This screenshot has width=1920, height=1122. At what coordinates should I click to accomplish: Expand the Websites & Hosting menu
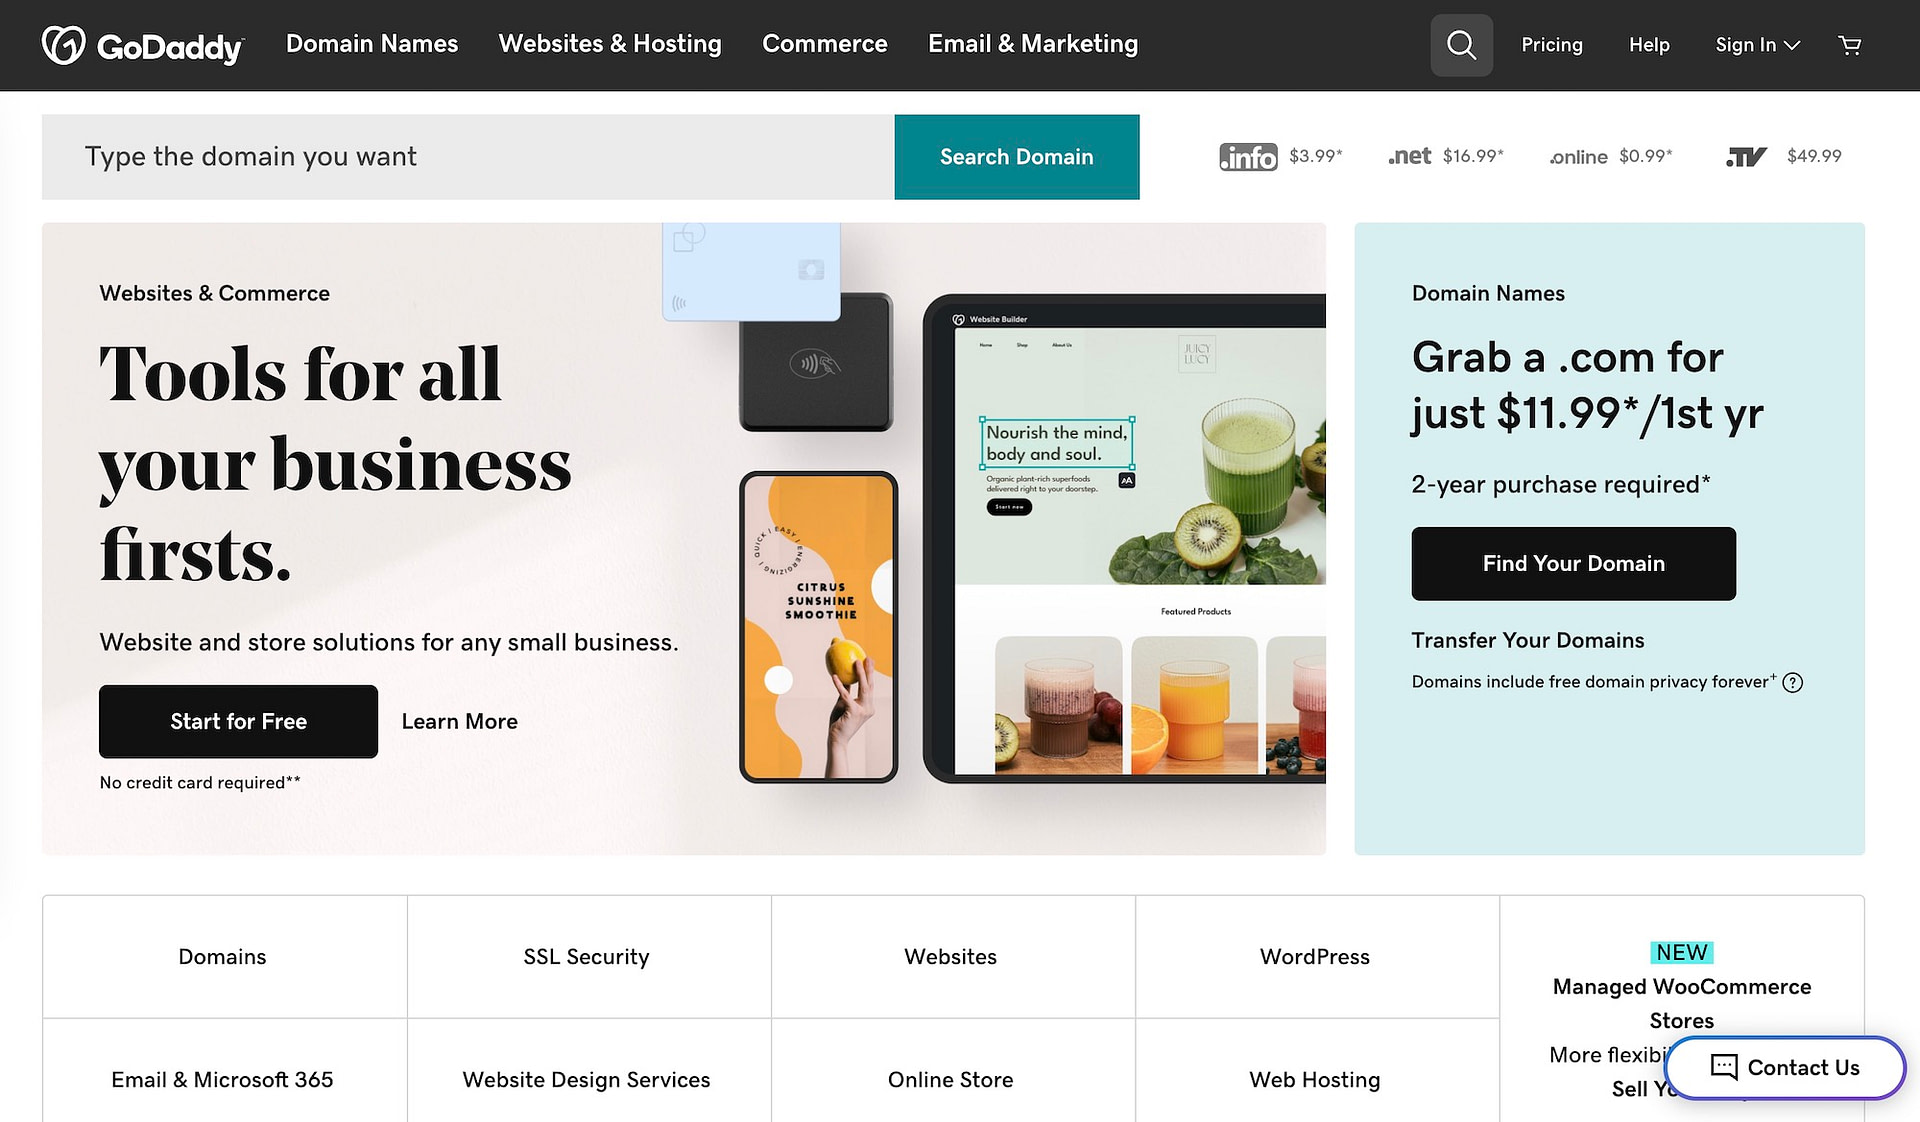610,44
